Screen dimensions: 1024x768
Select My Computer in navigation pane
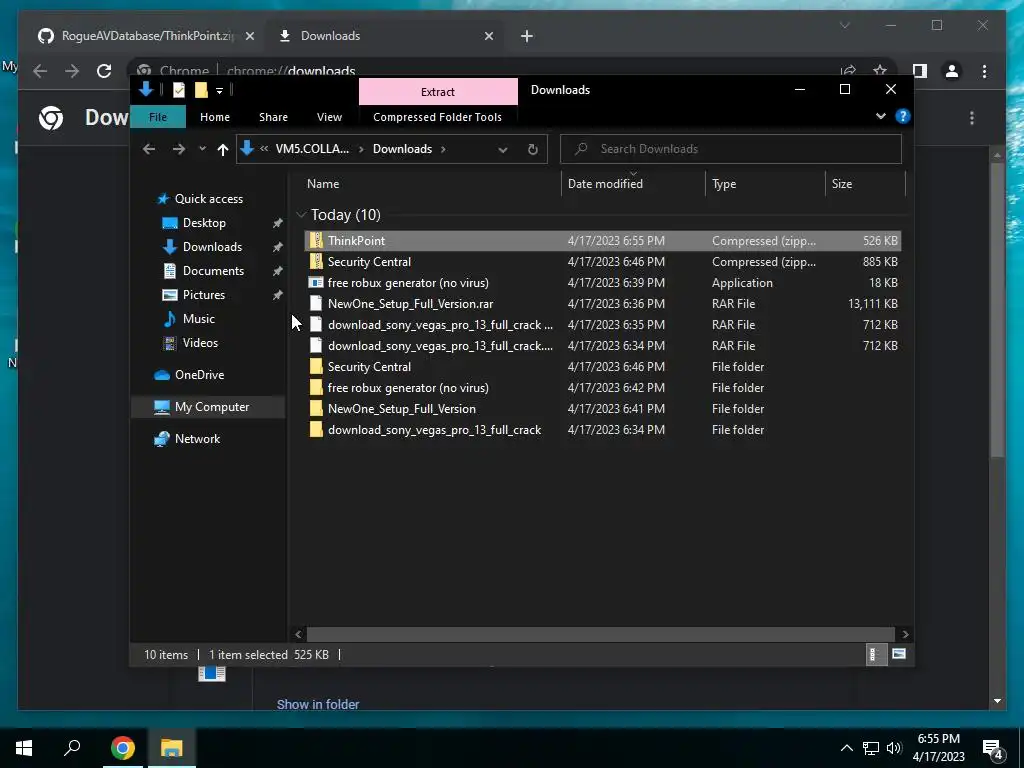pos(212,407)
